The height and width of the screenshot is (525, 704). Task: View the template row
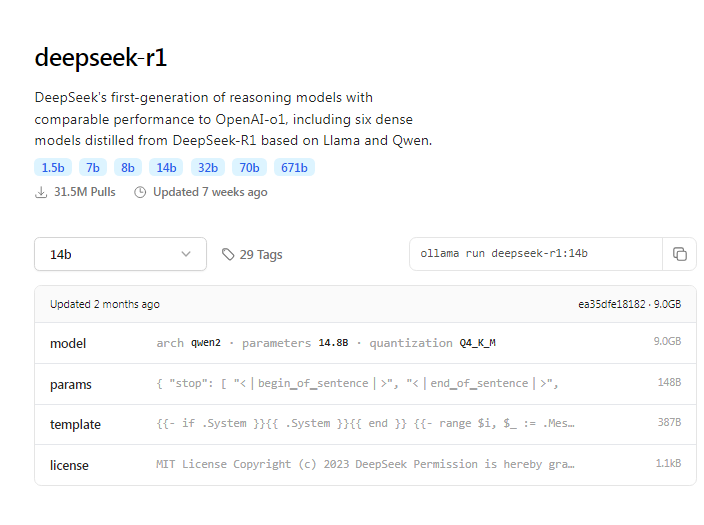pyautogui.click(x=365, y=424)
